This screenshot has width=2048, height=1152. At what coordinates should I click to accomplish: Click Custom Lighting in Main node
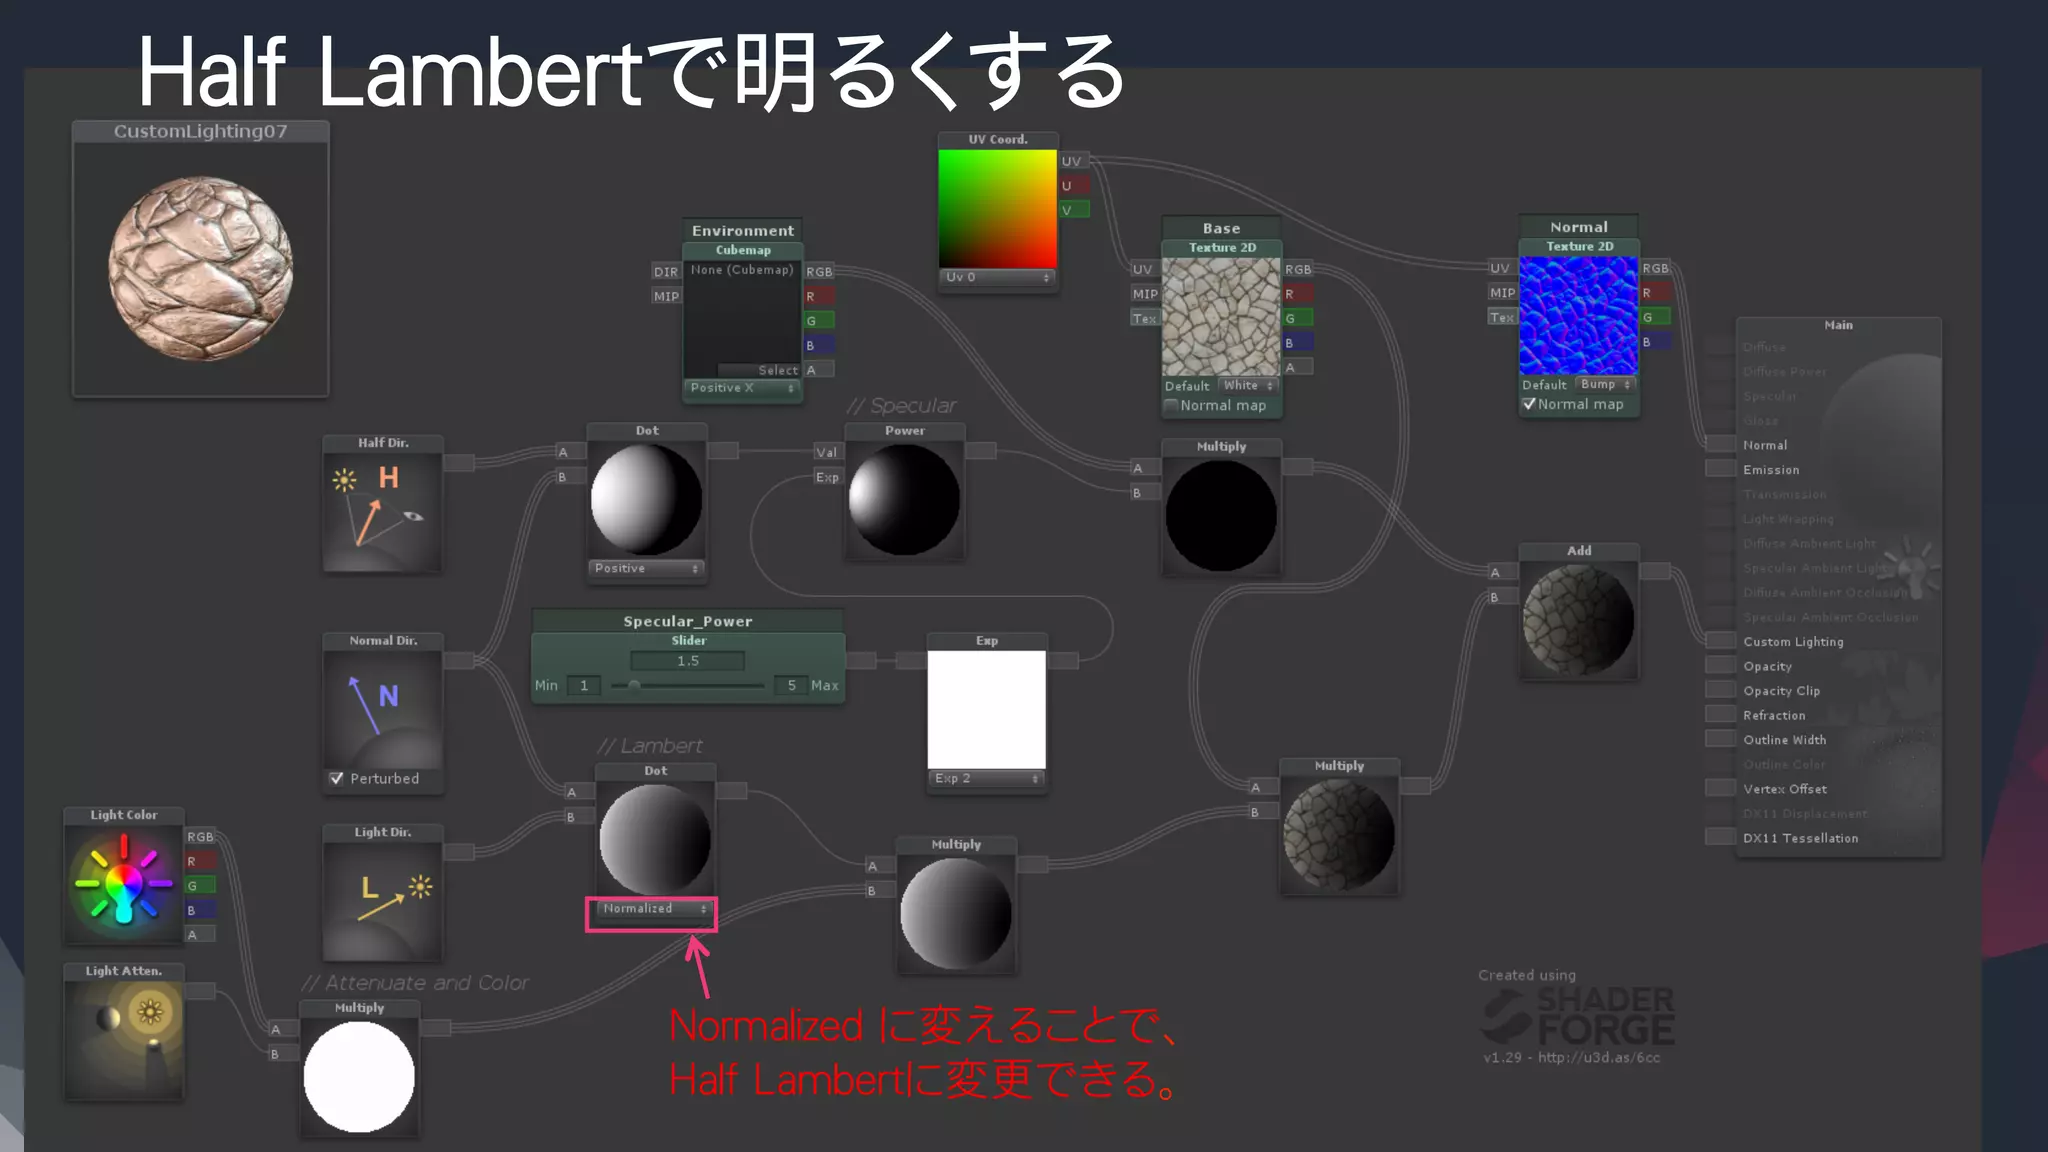click(x=1792, y=642)
